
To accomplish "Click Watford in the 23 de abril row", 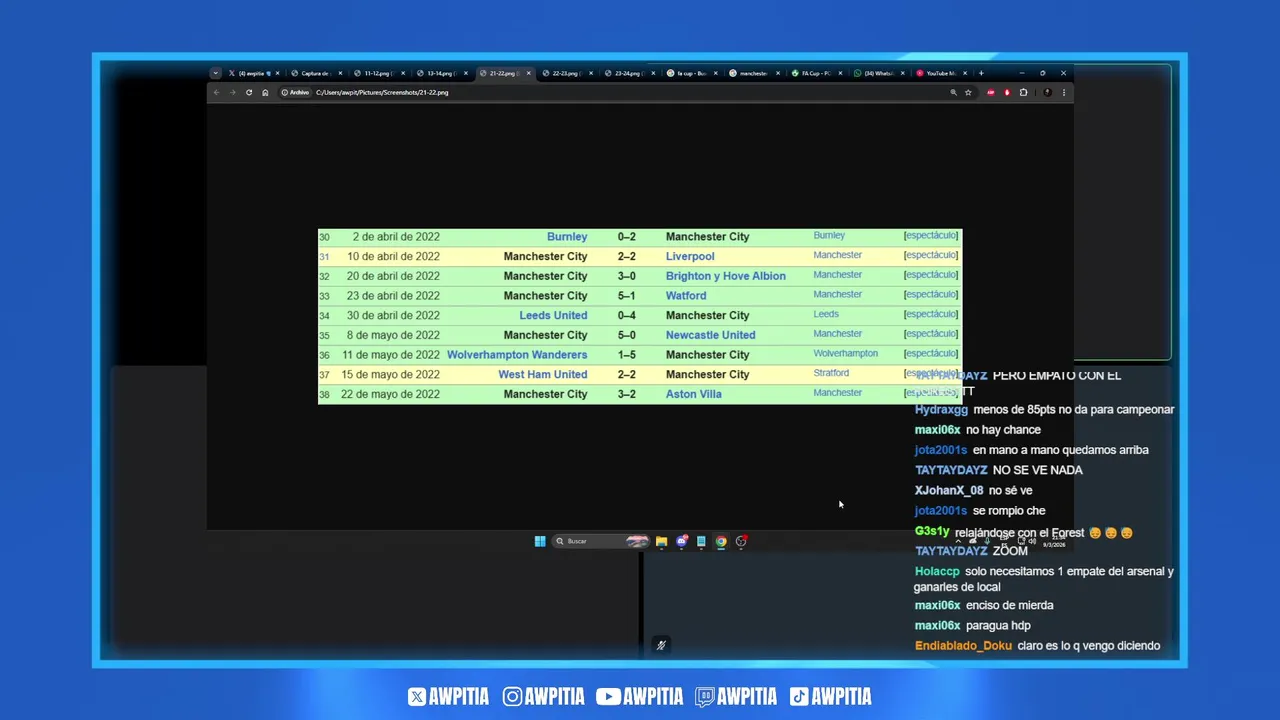I will click(686, 296).
